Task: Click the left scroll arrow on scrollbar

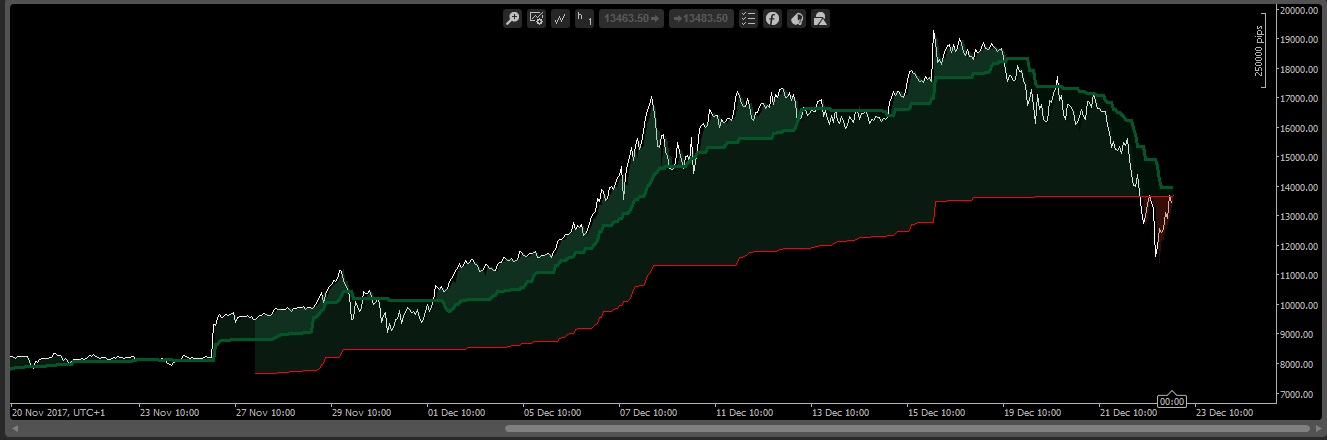Action: 13,429
